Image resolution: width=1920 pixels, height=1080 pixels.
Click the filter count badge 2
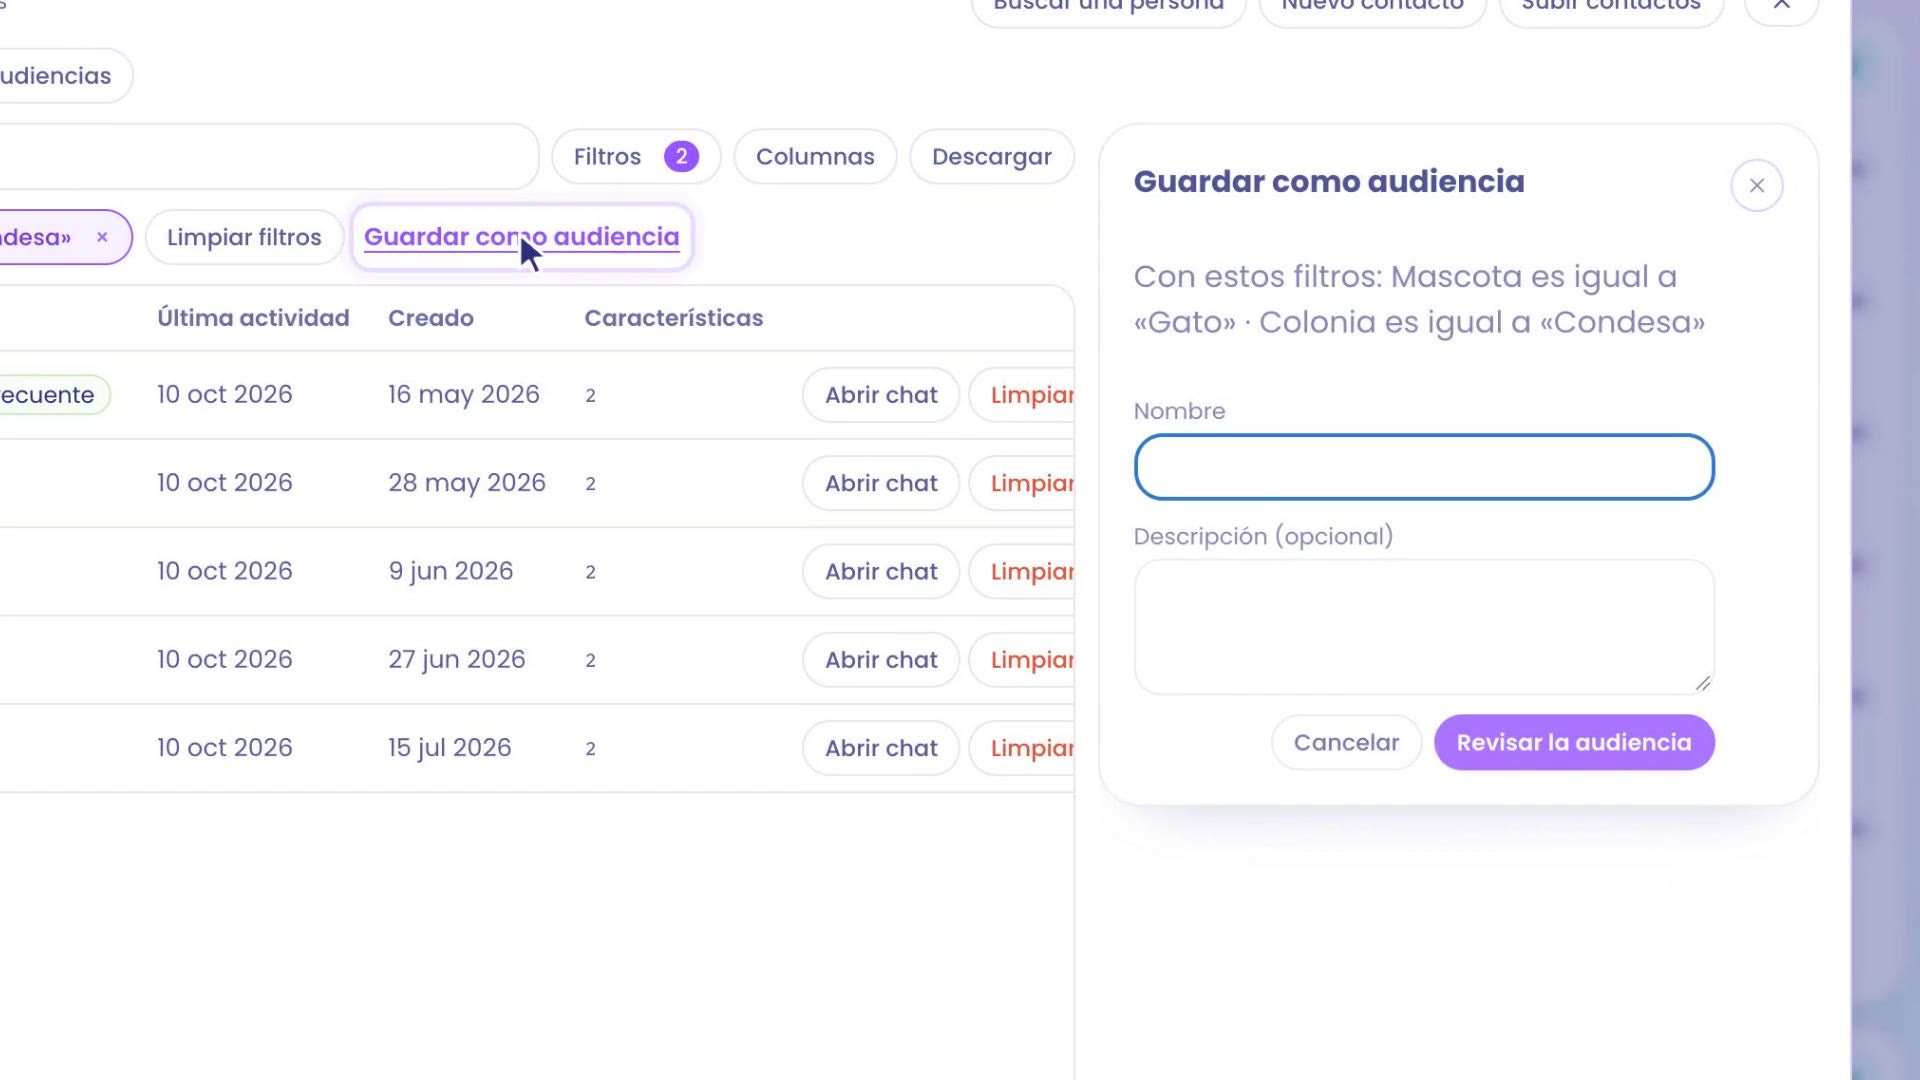681,157
